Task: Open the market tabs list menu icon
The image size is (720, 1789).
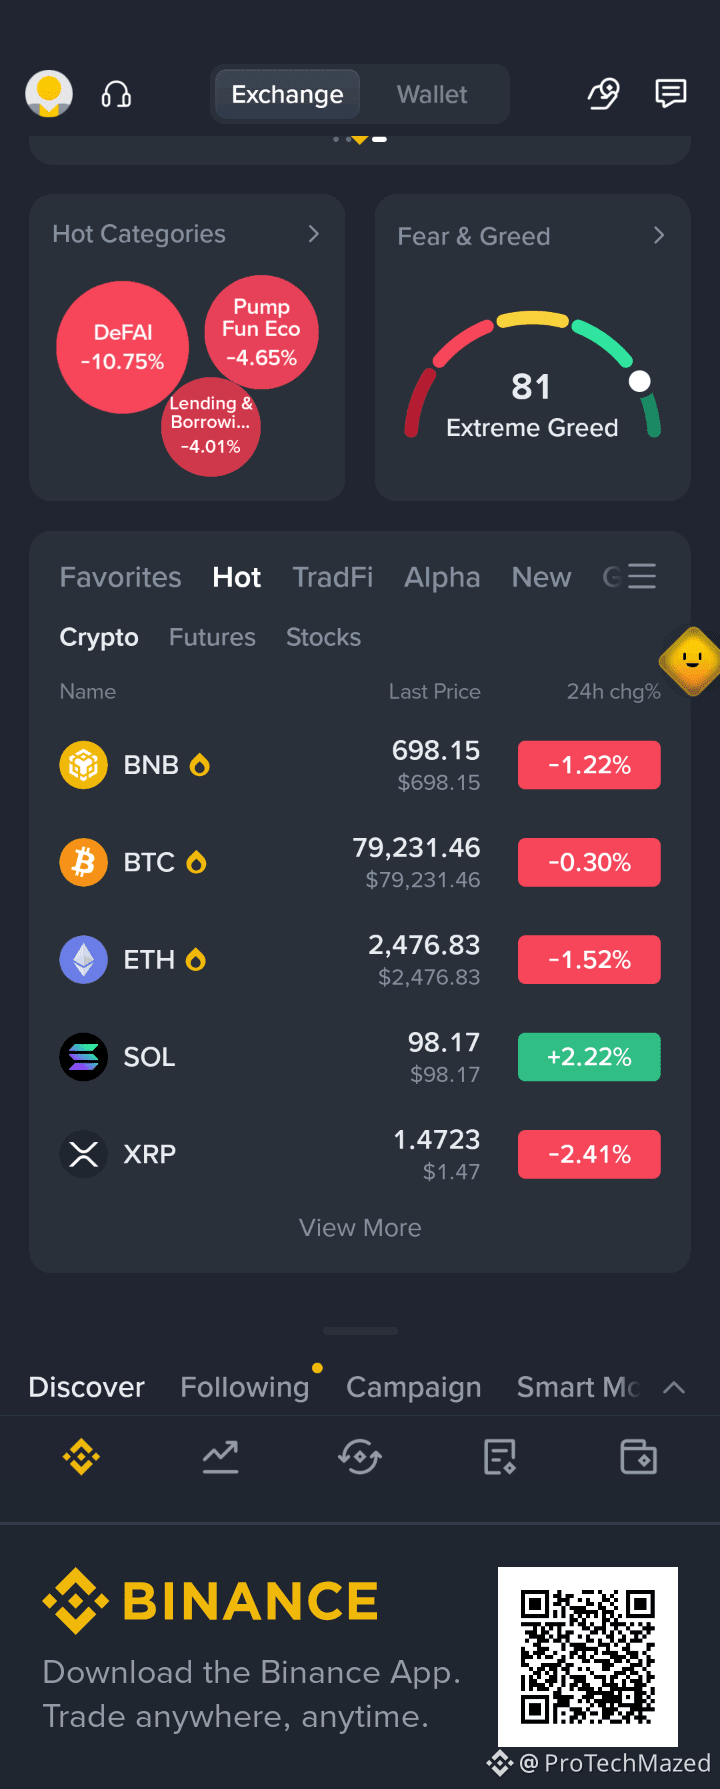Action: [x=641, y=576]
